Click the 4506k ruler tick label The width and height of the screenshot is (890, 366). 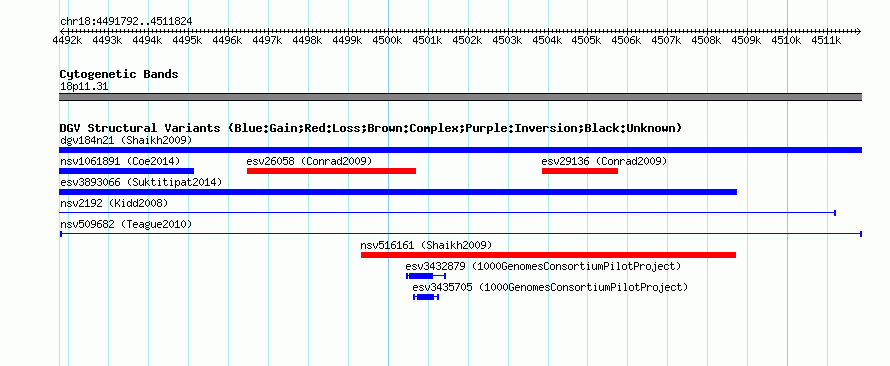pyautogui.click(x=627, y=40)
